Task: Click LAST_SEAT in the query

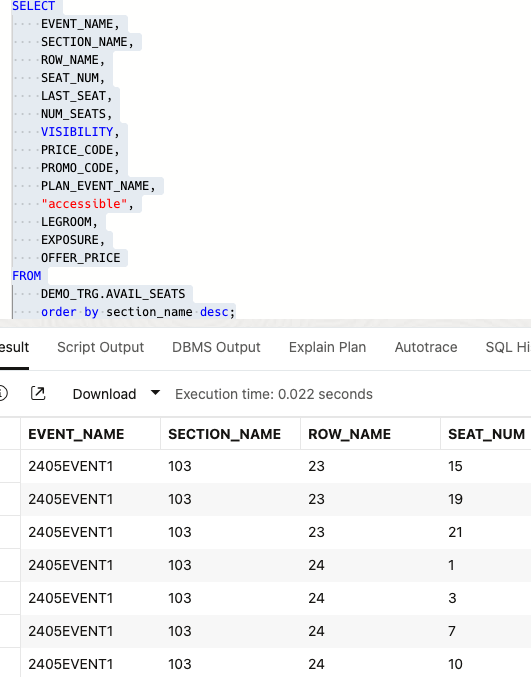Action: click(x=73, y=95)
